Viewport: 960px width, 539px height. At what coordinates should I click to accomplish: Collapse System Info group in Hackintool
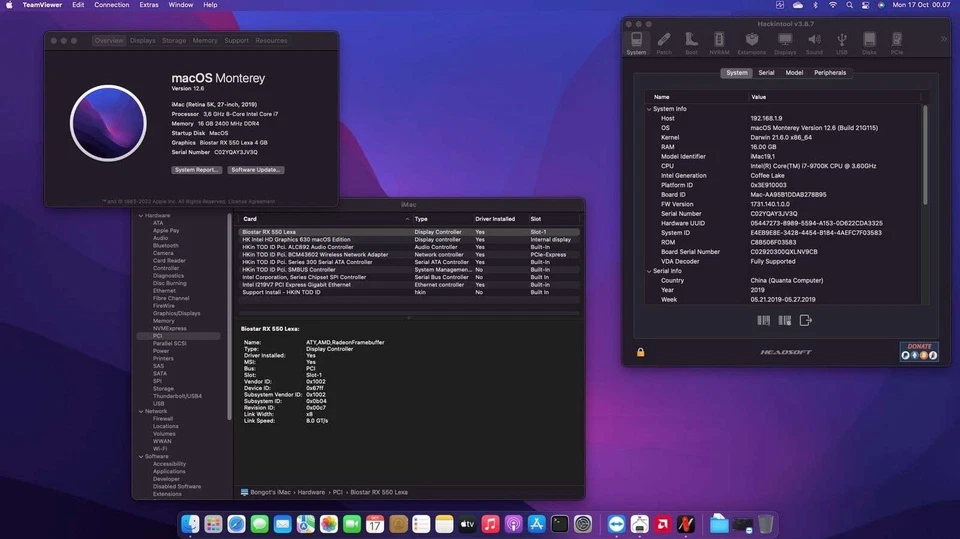[x=649, y=109]
